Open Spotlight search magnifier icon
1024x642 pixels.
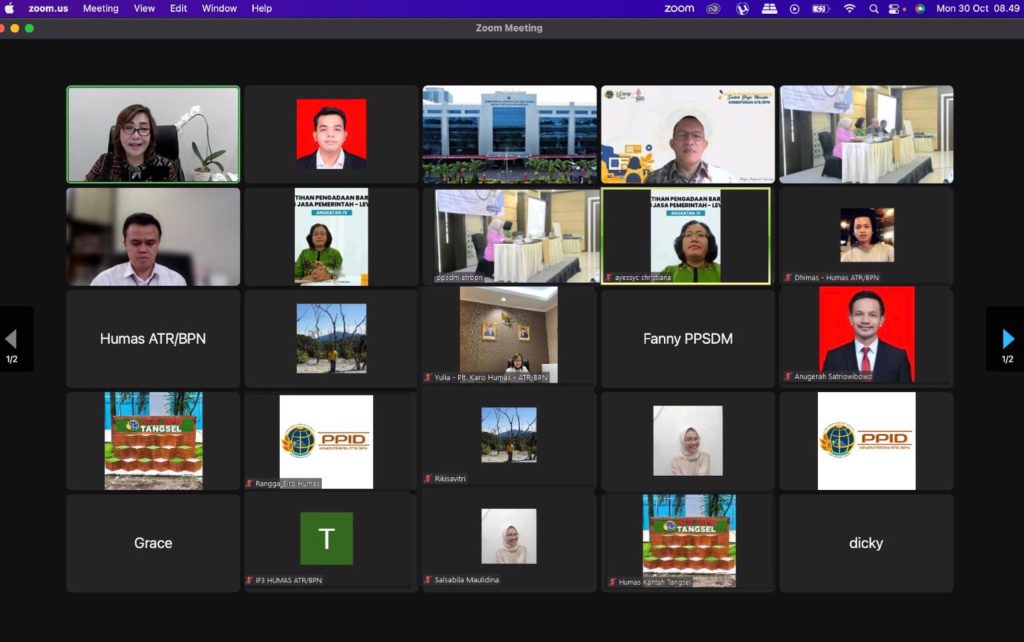874,8
